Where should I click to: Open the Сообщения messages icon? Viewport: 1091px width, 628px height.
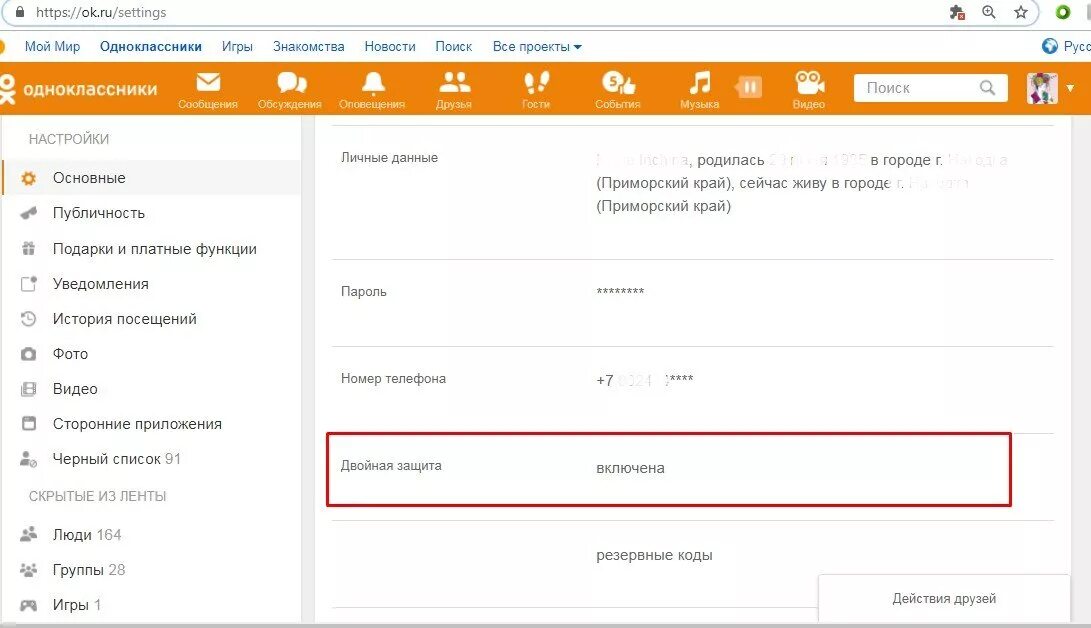(207, 90)
